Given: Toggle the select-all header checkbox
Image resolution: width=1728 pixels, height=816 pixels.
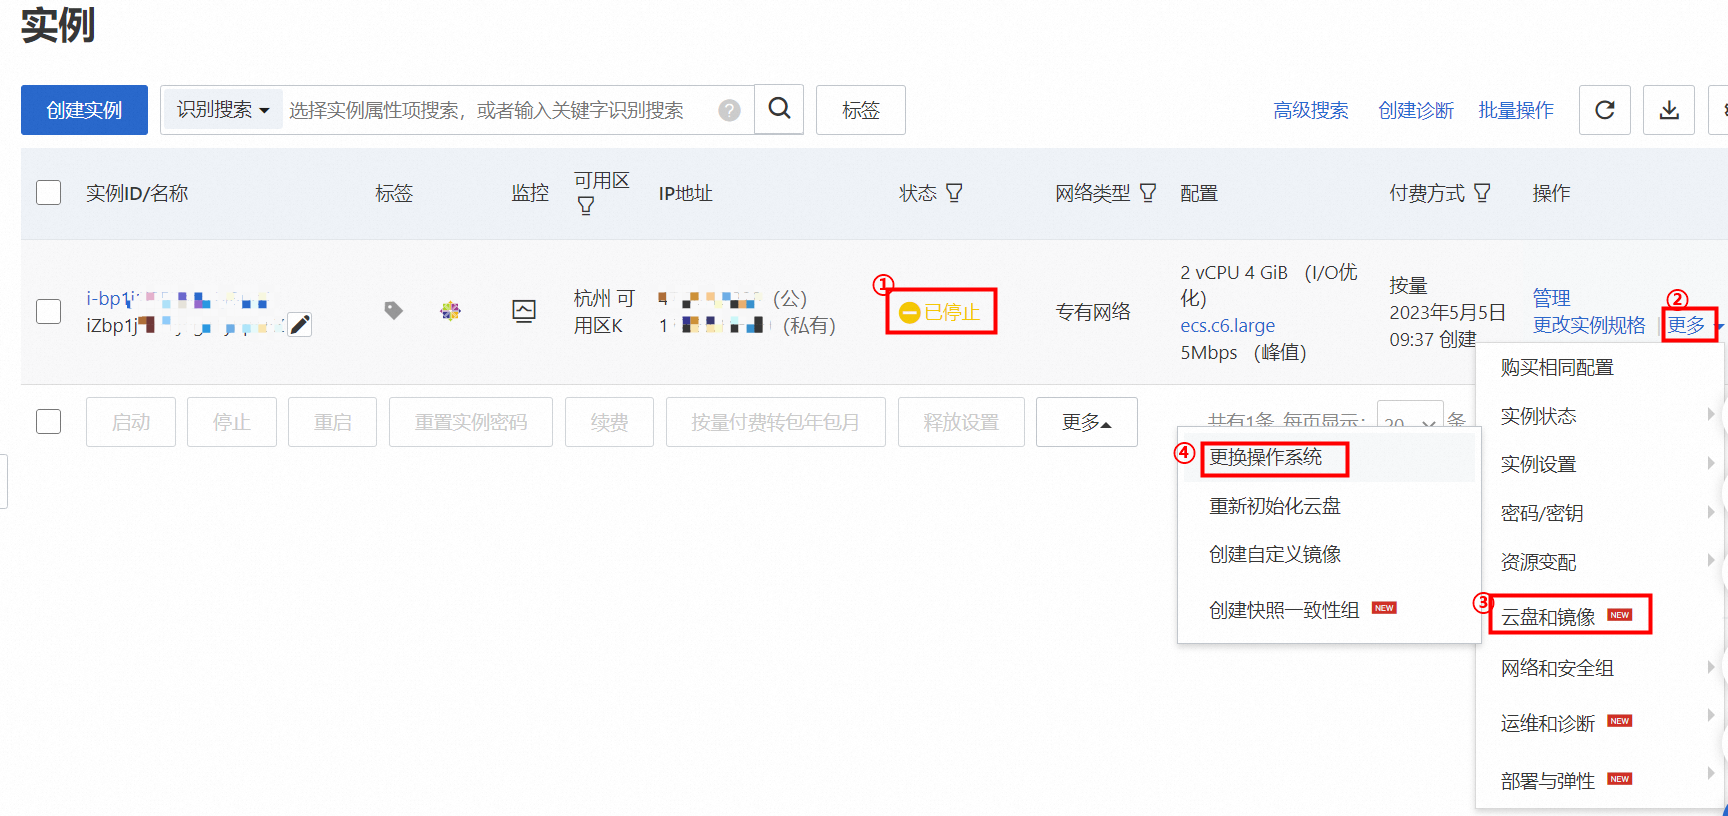Looking at the screenshot, I should coord(48,193).
